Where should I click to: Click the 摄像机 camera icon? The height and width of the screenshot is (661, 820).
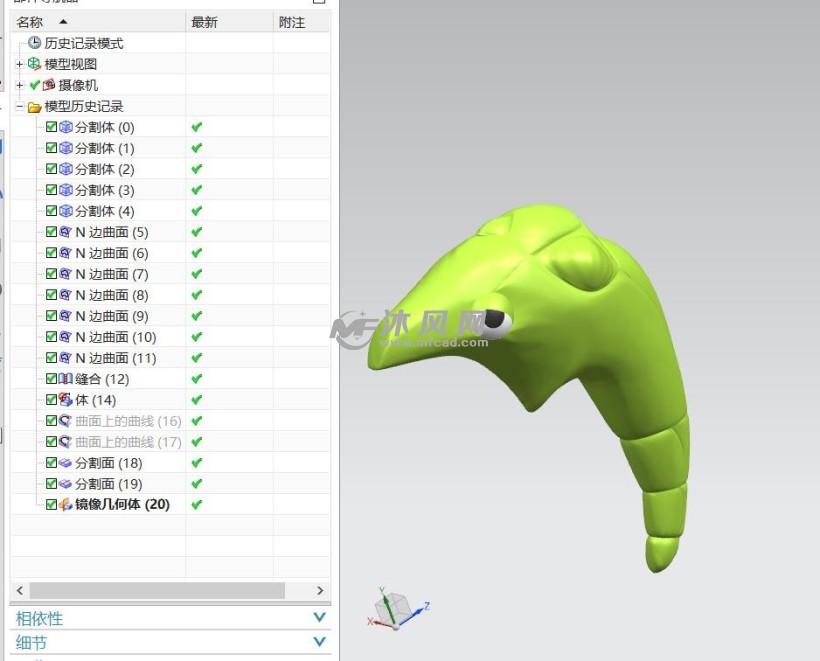pos(49,85)
